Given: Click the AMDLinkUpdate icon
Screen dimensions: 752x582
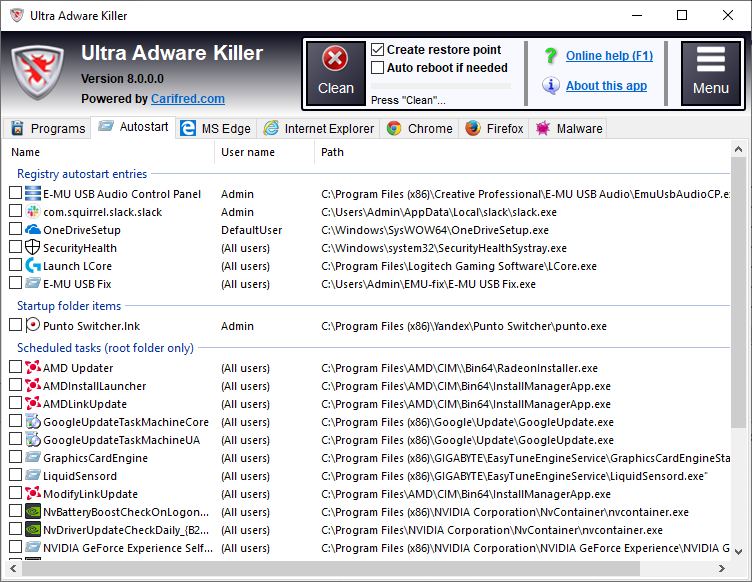Looking at the screenshot, I should click(x=33, y=403).
